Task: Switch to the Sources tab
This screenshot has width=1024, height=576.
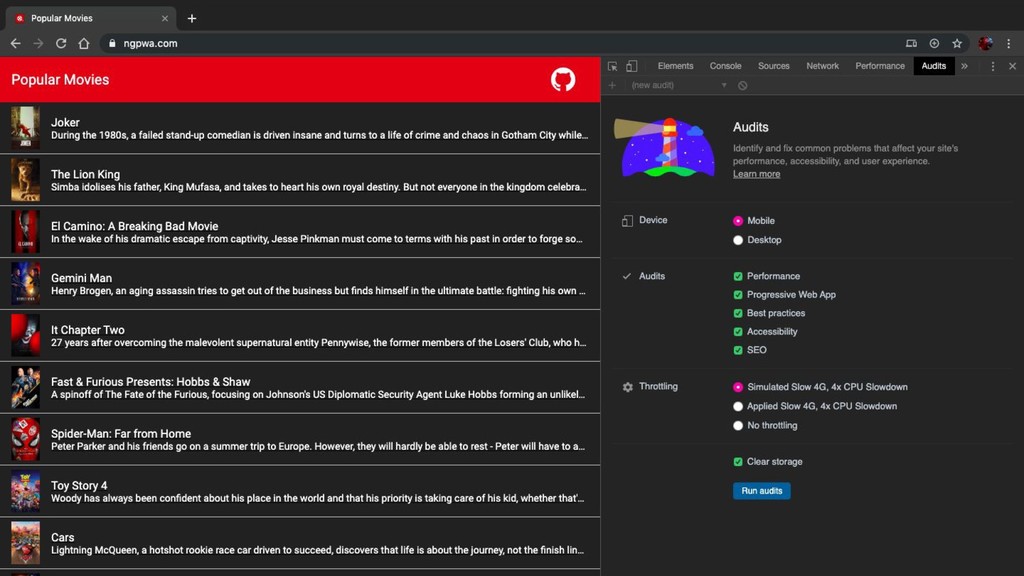Action: 773,66
